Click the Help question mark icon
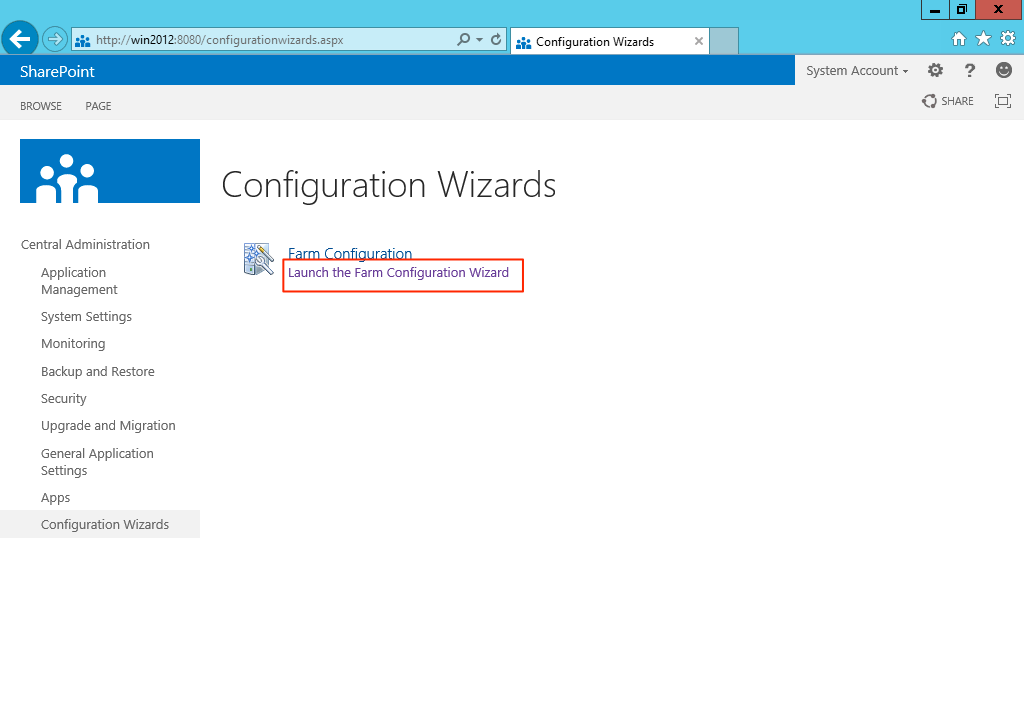The image size is (1024, 728). pos(970,71)
